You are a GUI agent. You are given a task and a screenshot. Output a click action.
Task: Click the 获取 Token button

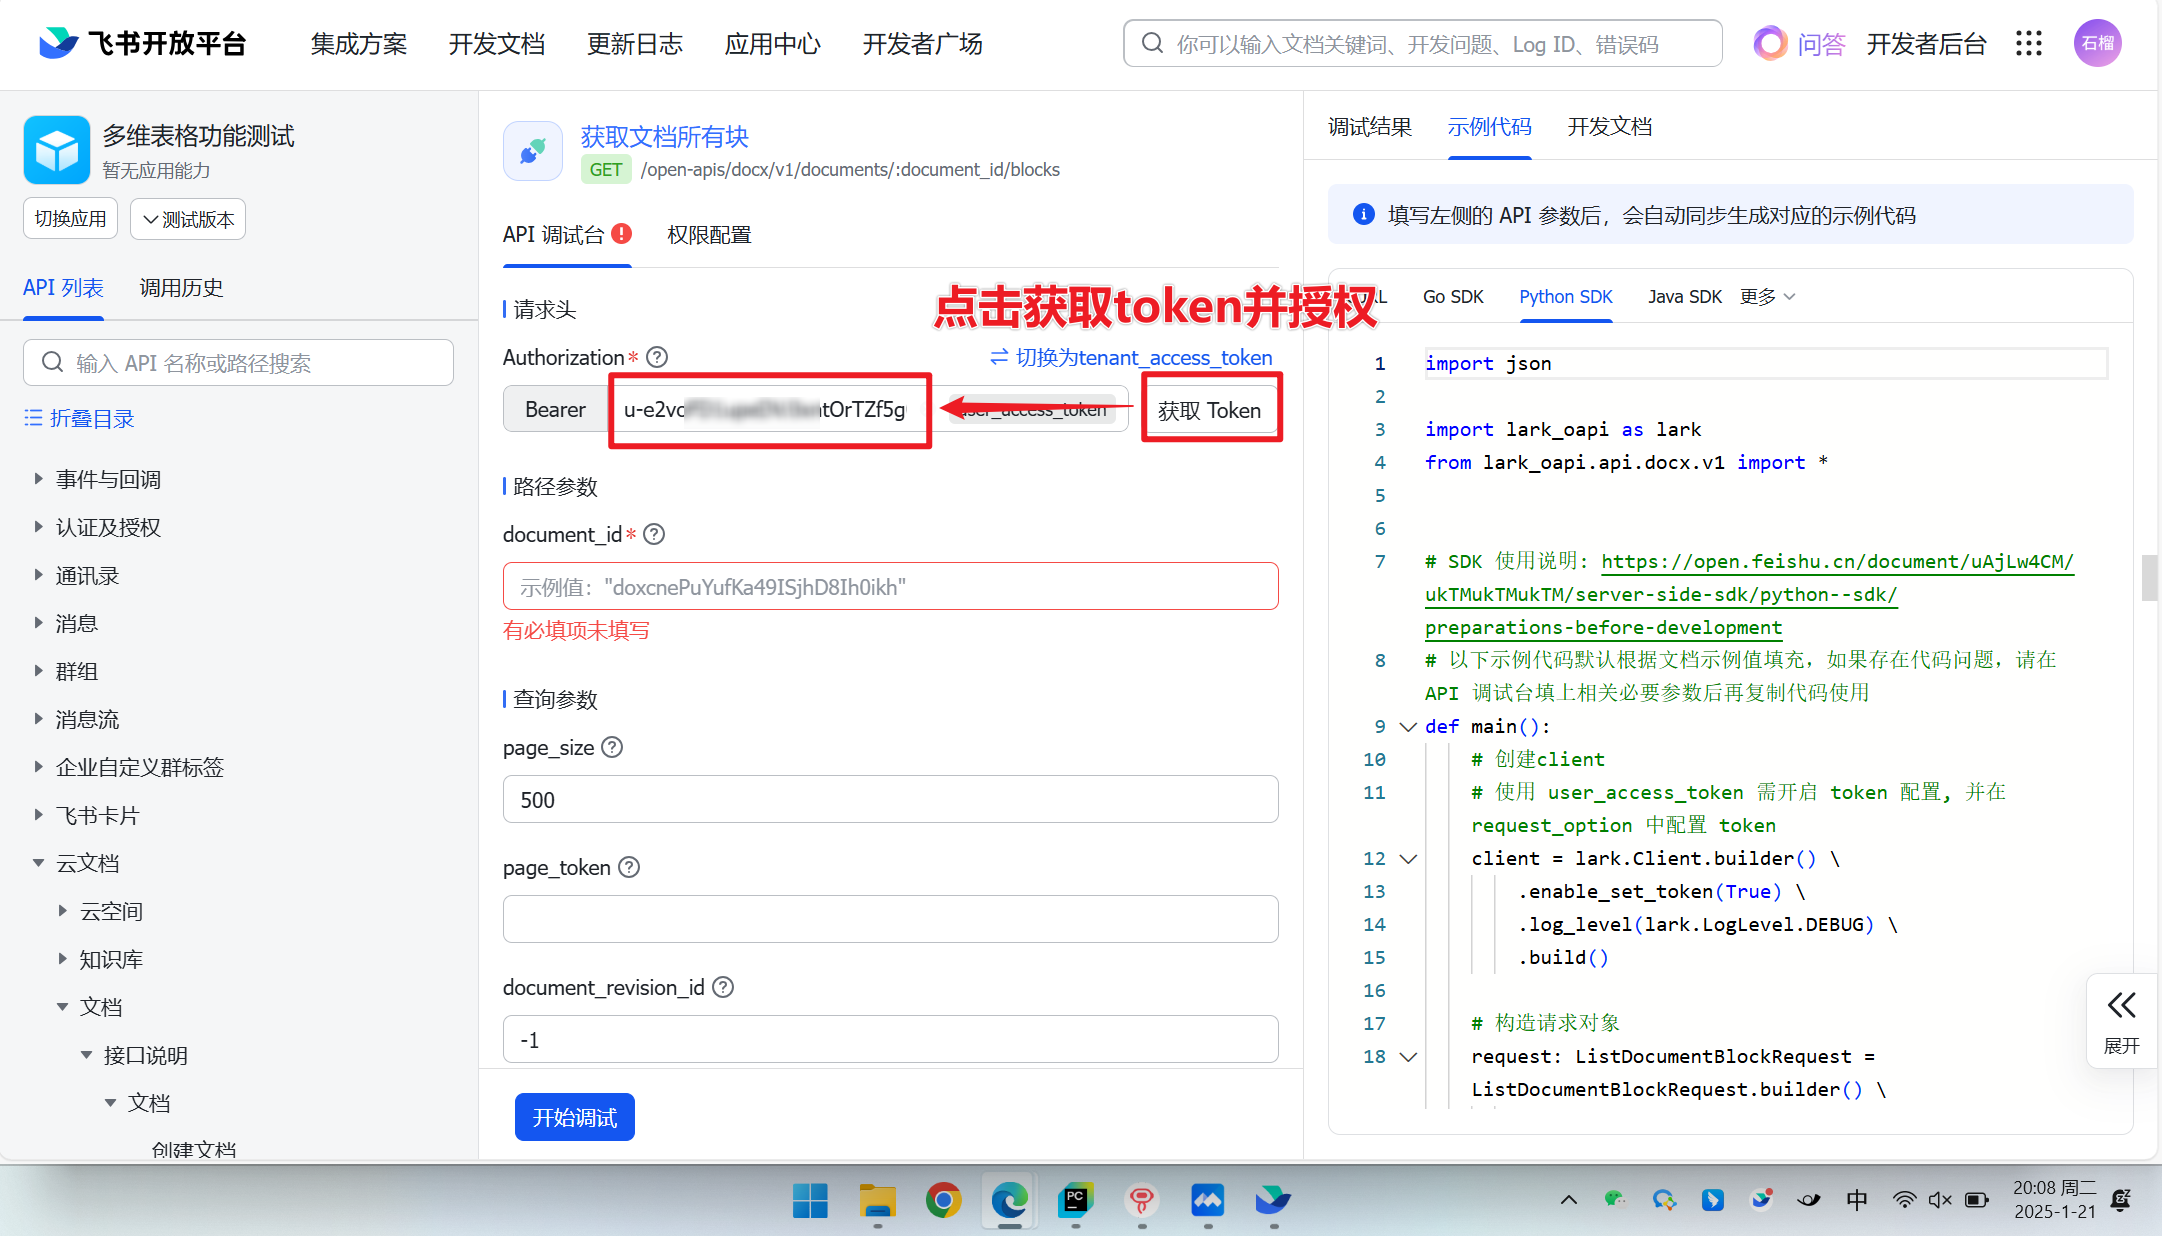click(1209, 410)
